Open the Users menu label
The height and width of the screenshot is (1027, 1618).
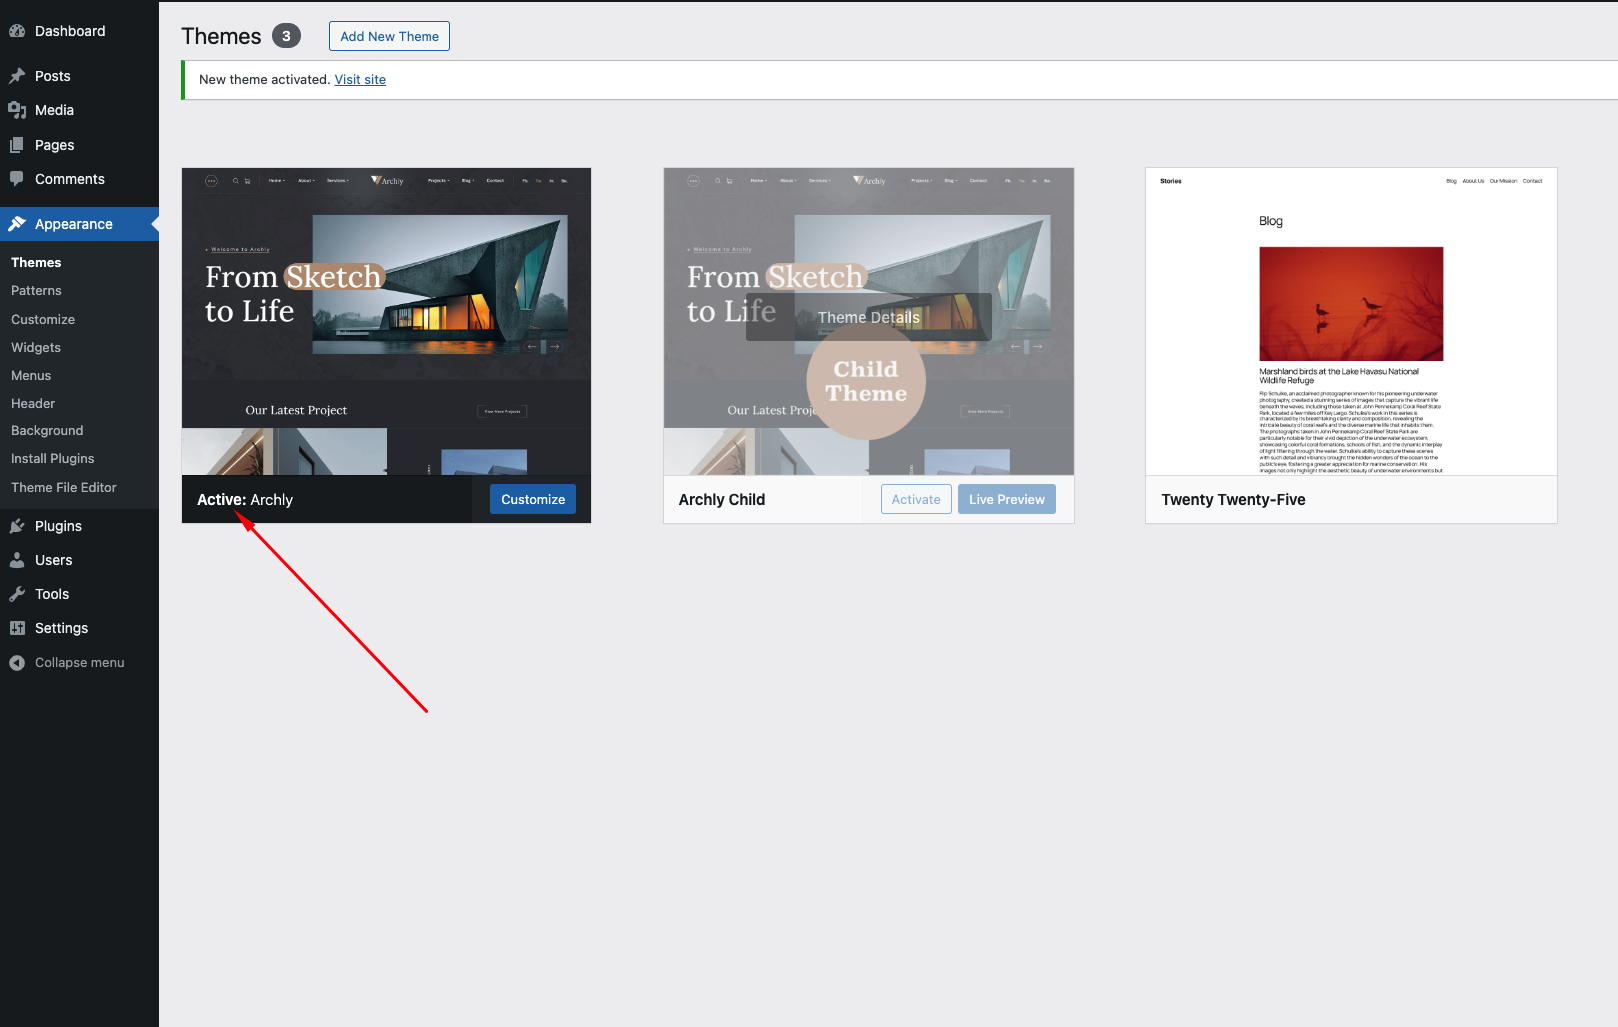point(54,560)
